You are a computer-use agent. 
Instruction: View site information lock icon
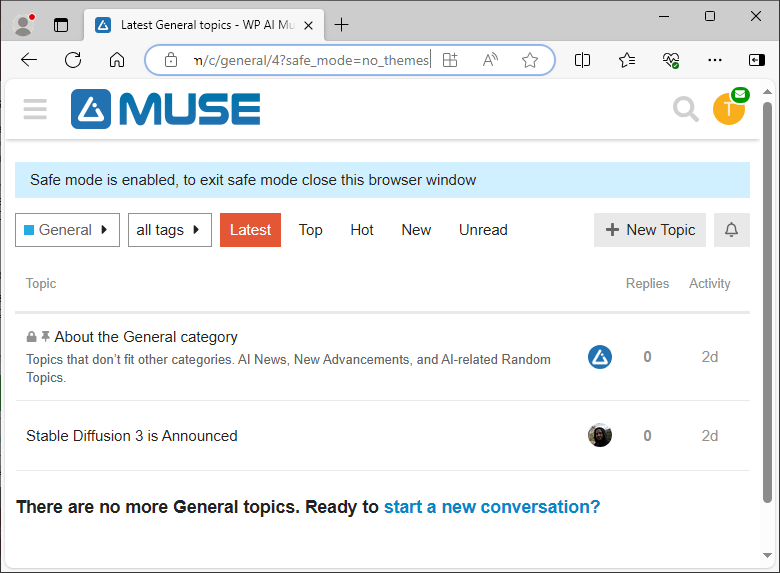point(171,60)
